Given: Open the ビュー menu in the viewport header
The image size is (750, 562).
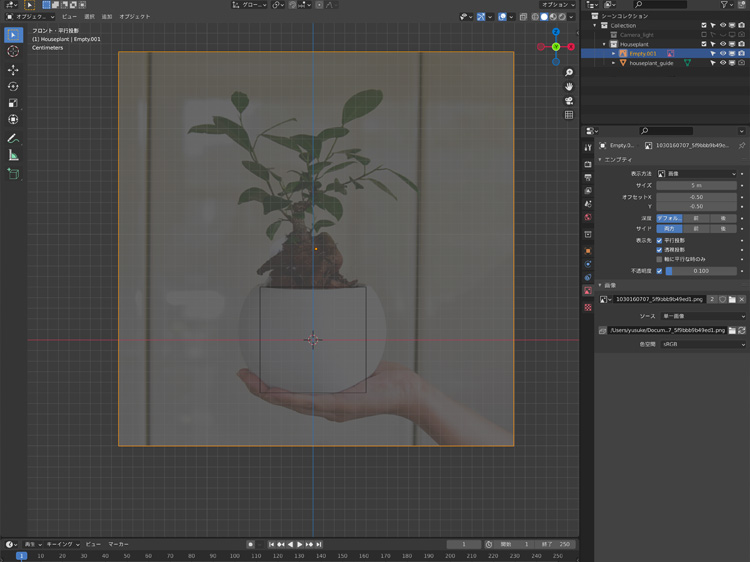Looking at the screenshot, I should [69, 17].
